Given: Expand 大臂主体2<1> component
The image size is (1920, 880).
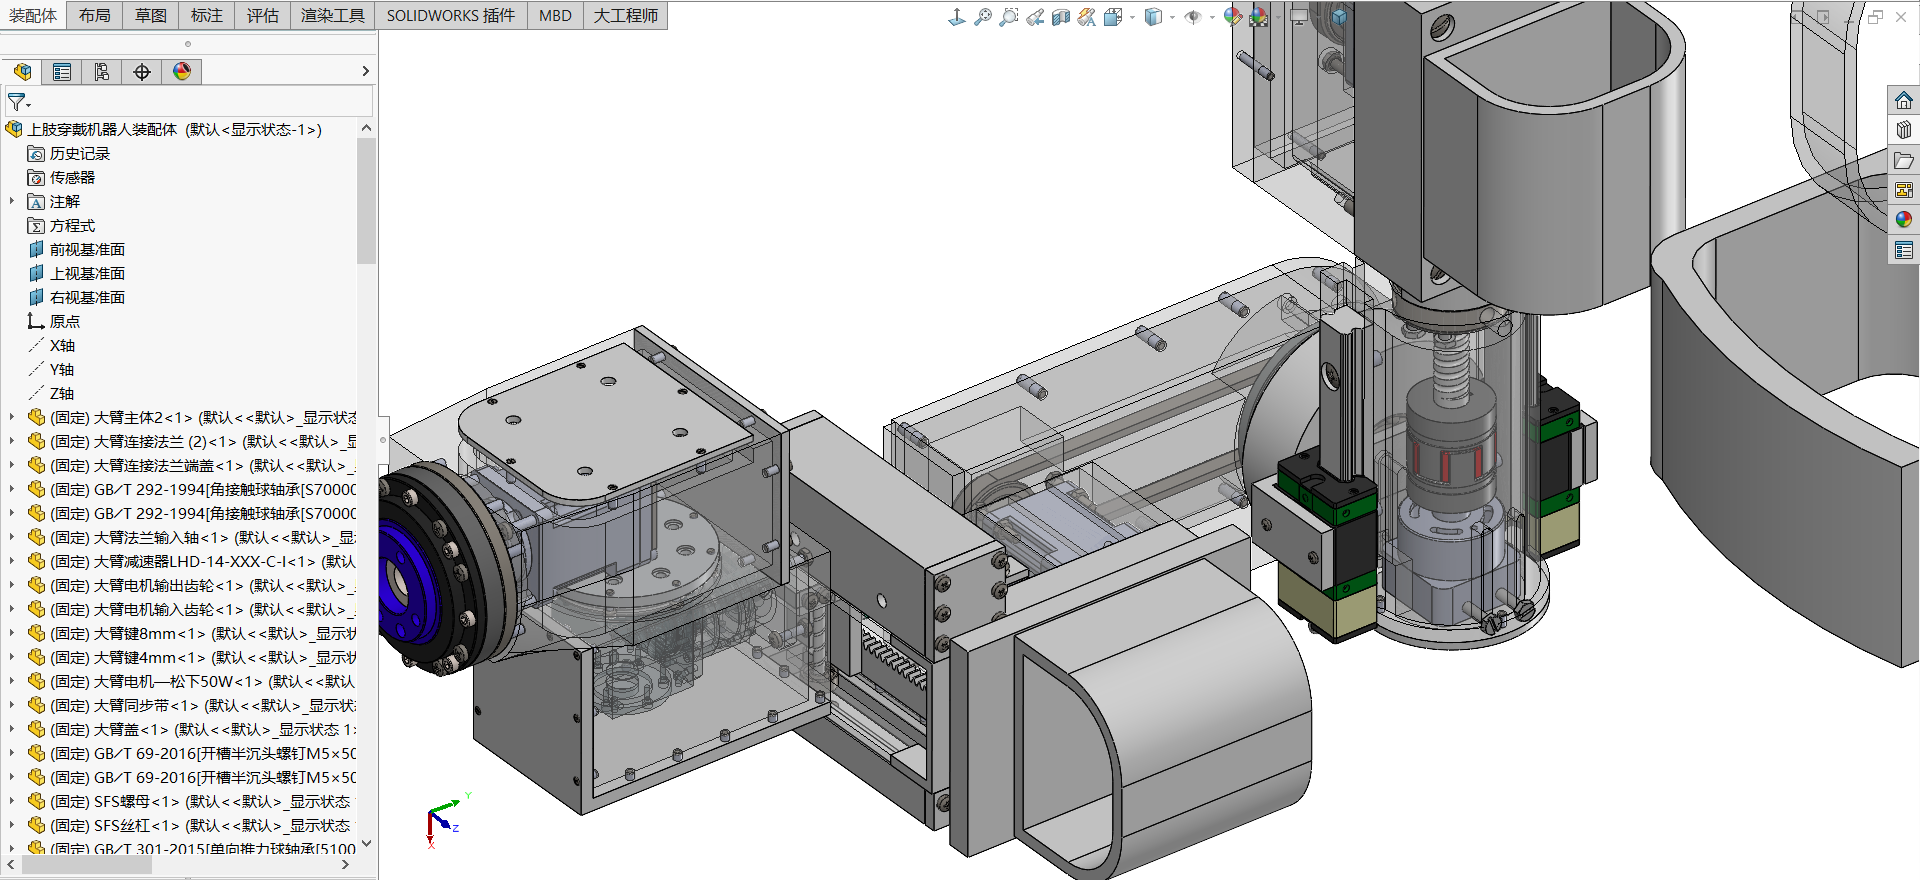Looking at the screenshot, I should [x=12, y=417].
